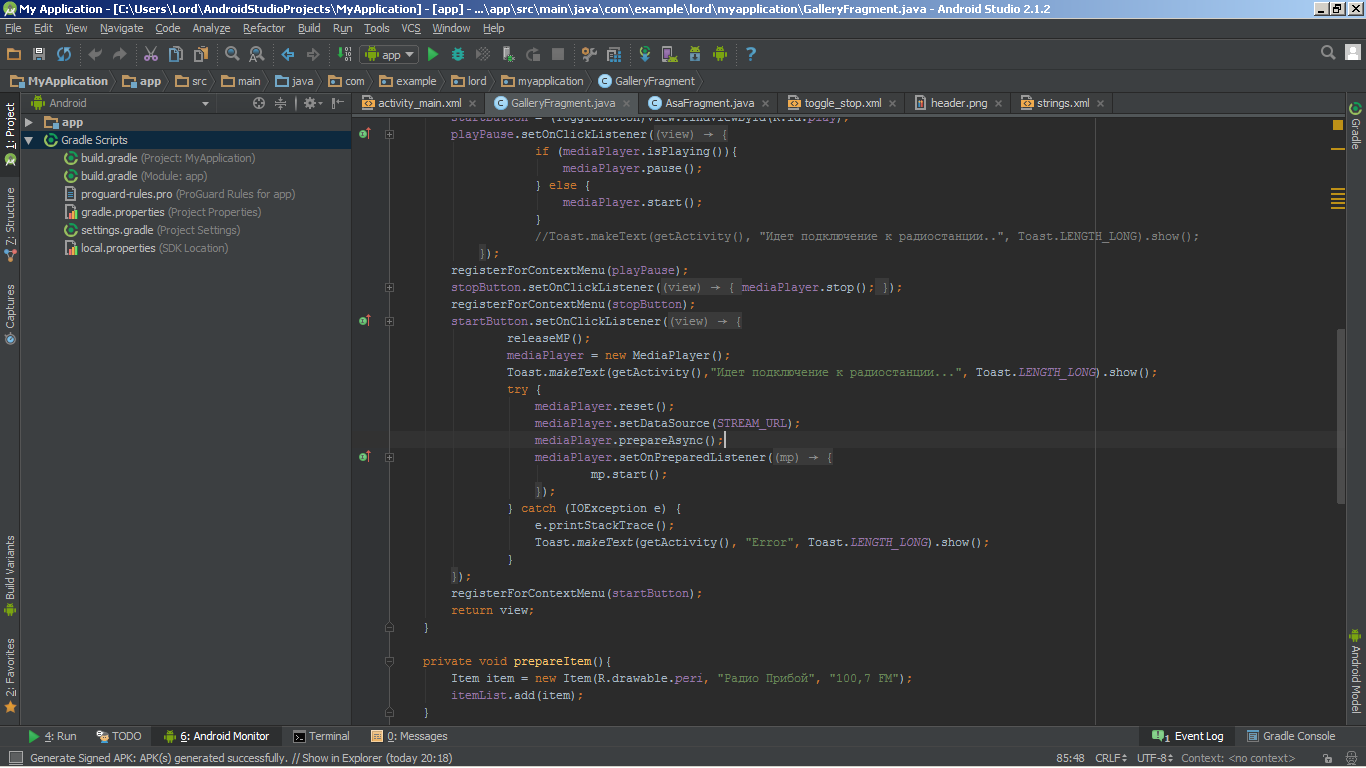Click the Stop square toolbar icon
The width and height of the screenshot is (1366, 768).
tap(558, 54)
